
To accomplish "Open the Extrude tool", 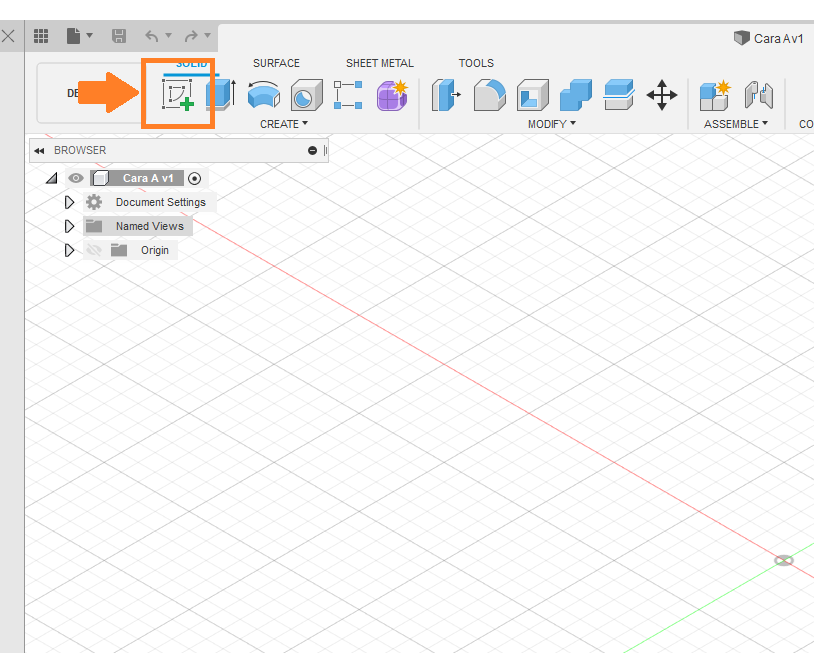I will click(219, 93).
